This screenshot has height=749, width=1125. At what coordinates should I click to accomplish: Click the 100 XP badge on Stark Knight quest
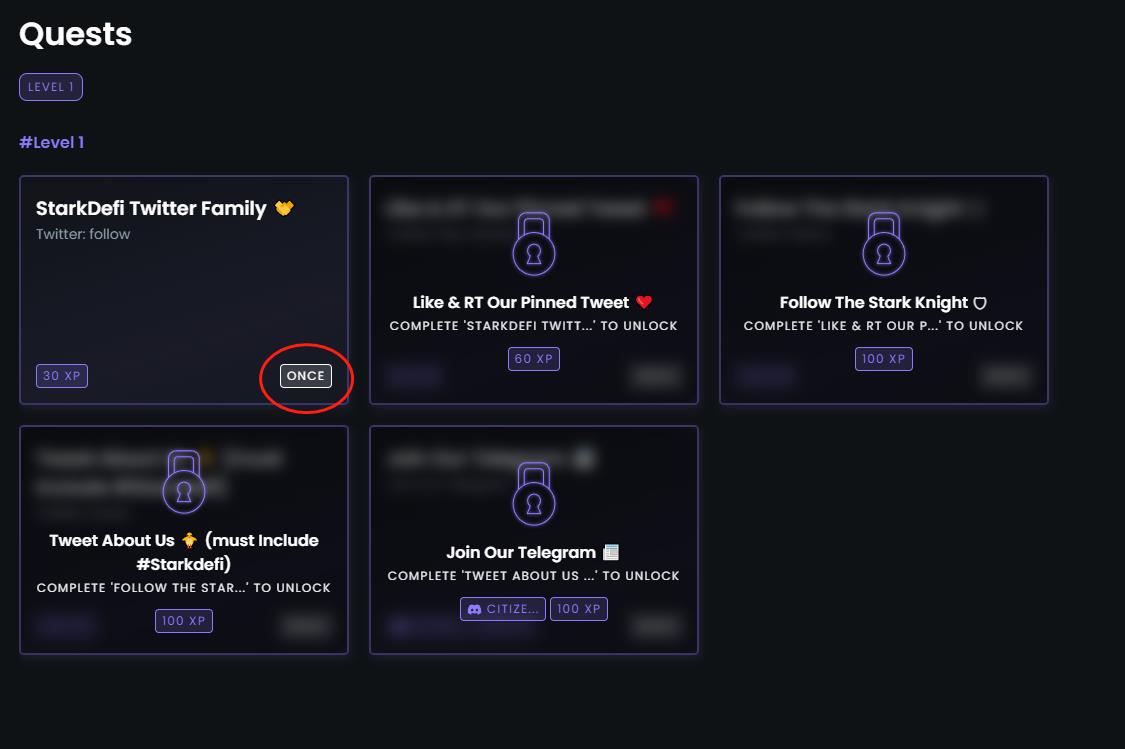coord(884,358)
